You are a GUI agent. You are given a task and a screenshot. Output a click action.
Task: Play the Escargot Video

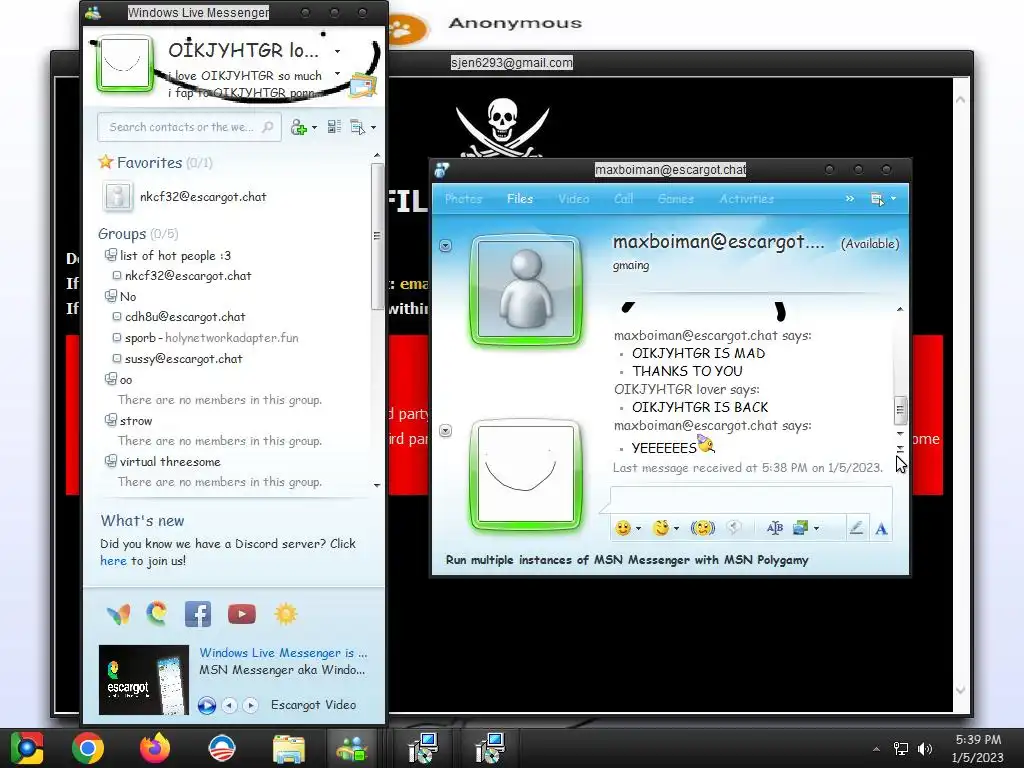pos(206,705)
